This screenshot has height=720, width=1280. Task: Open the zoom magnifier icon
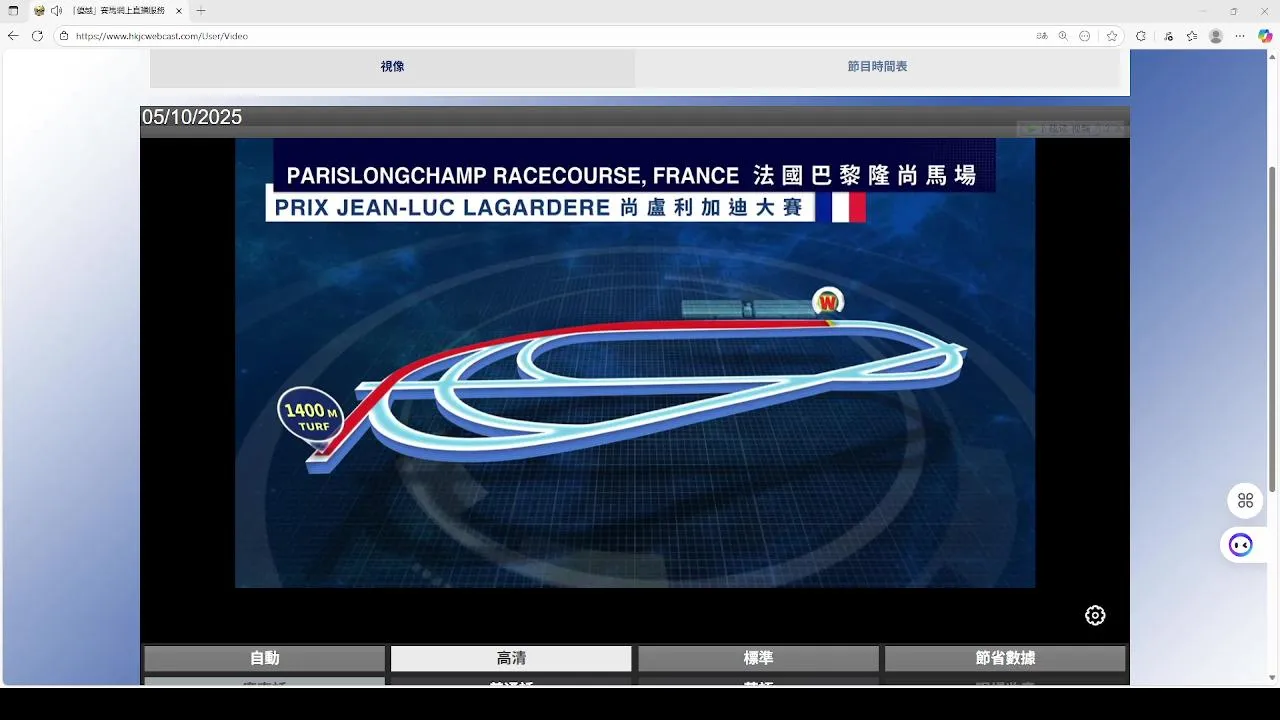point(1063,36)
